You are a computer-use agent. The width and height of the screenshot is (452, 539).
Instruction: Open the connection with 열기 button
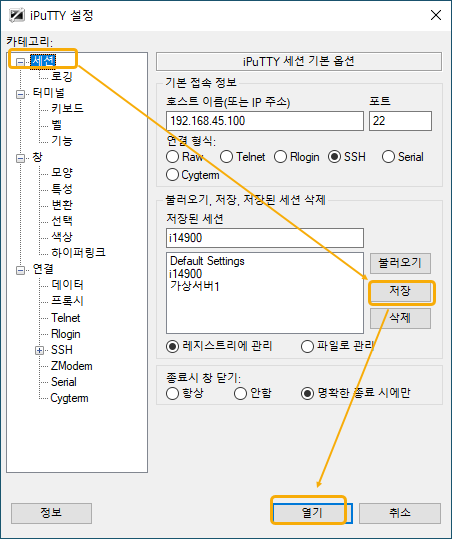pyautogui.click(x=312, y=513)
